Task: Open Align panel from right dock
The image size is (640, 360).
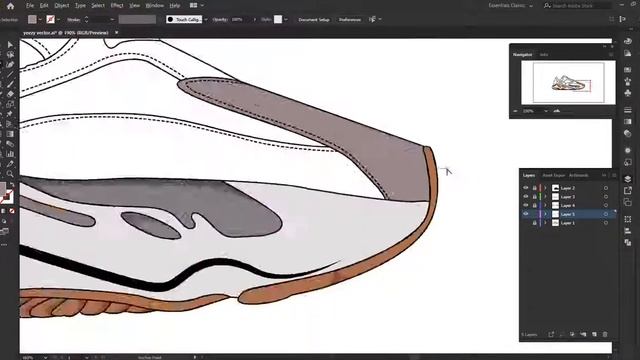Action: pos(628,231)
